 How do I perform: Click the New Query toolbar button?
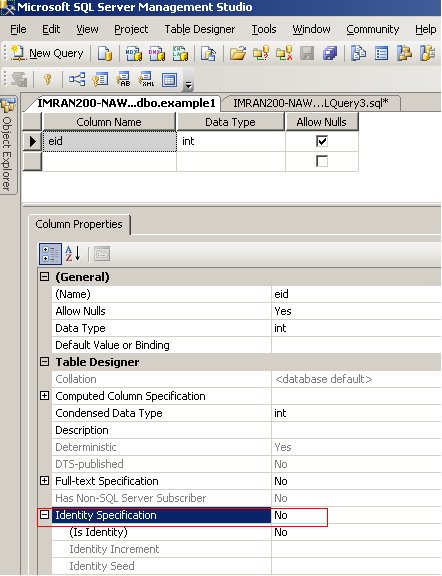pyautogui.click(x=47, y=53)
